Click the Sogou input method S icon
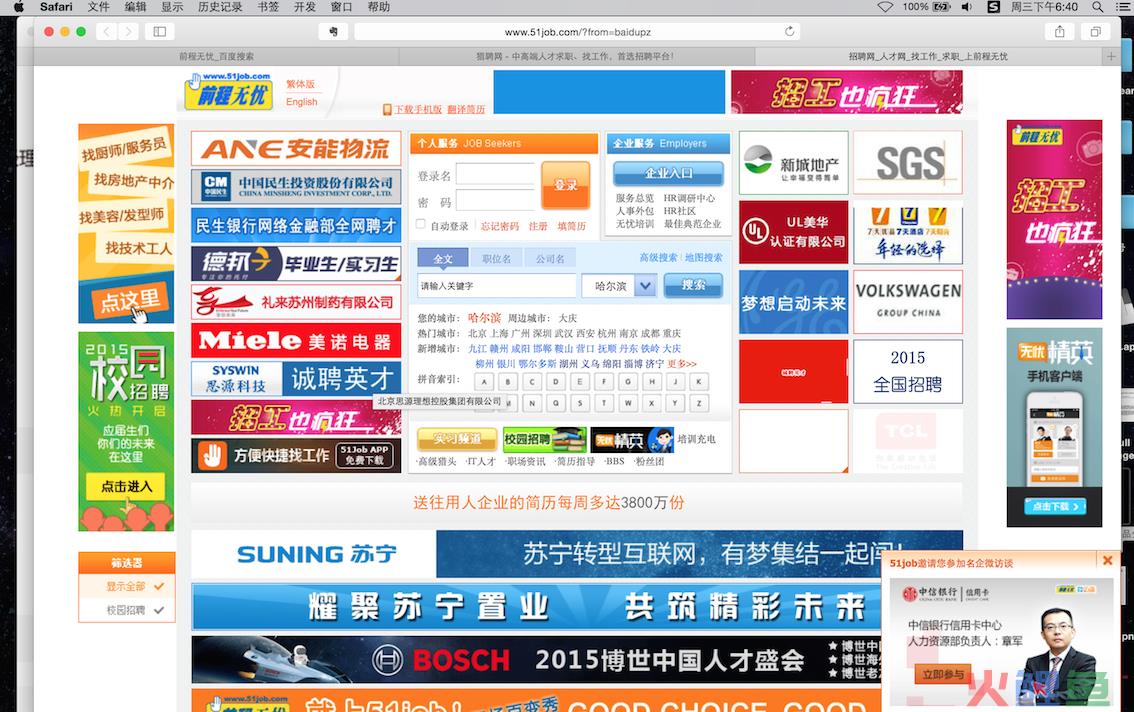The height and width of the screenshot is (712, 1134). pyautogui.click(x=994, y=7)
